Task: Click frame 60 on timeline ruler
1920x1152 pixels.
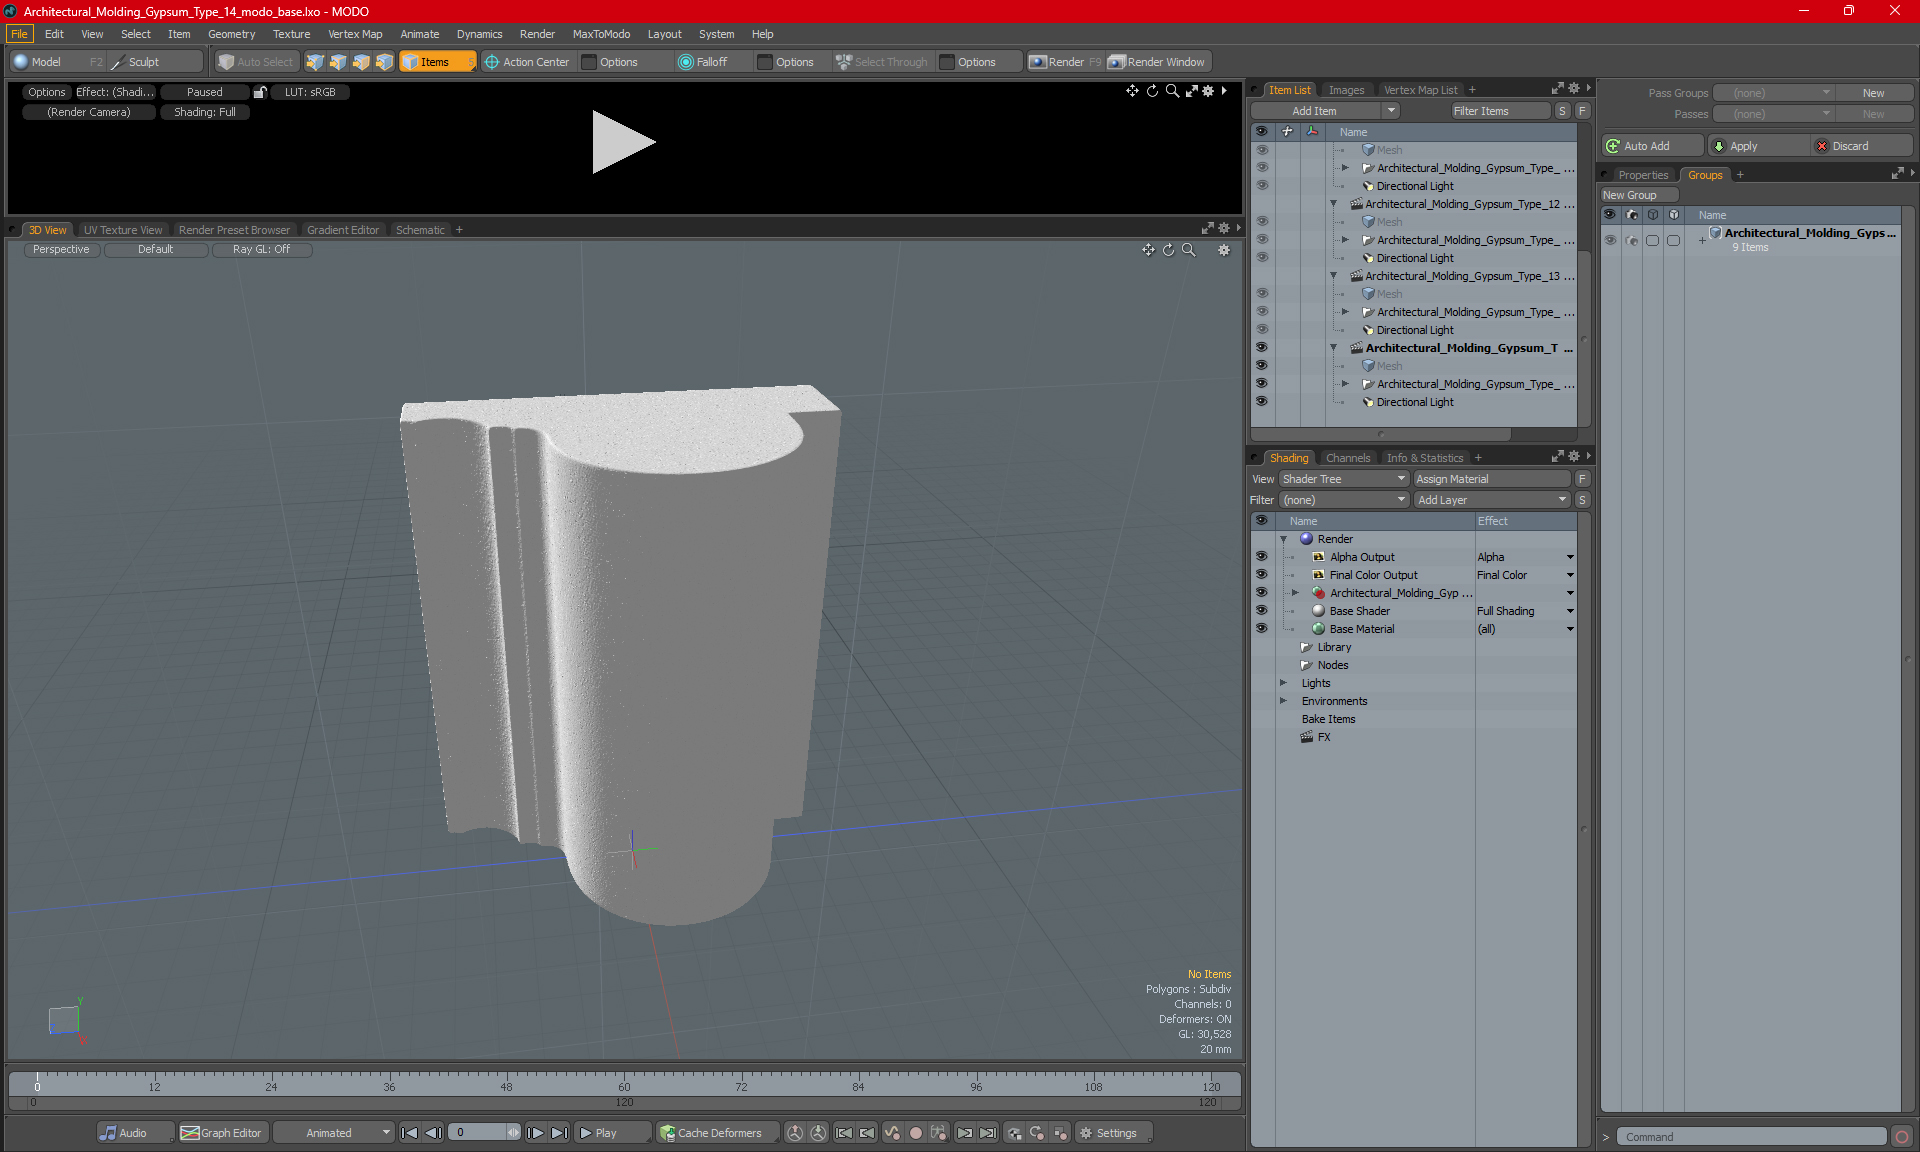Action: [x=624, y=1086]
